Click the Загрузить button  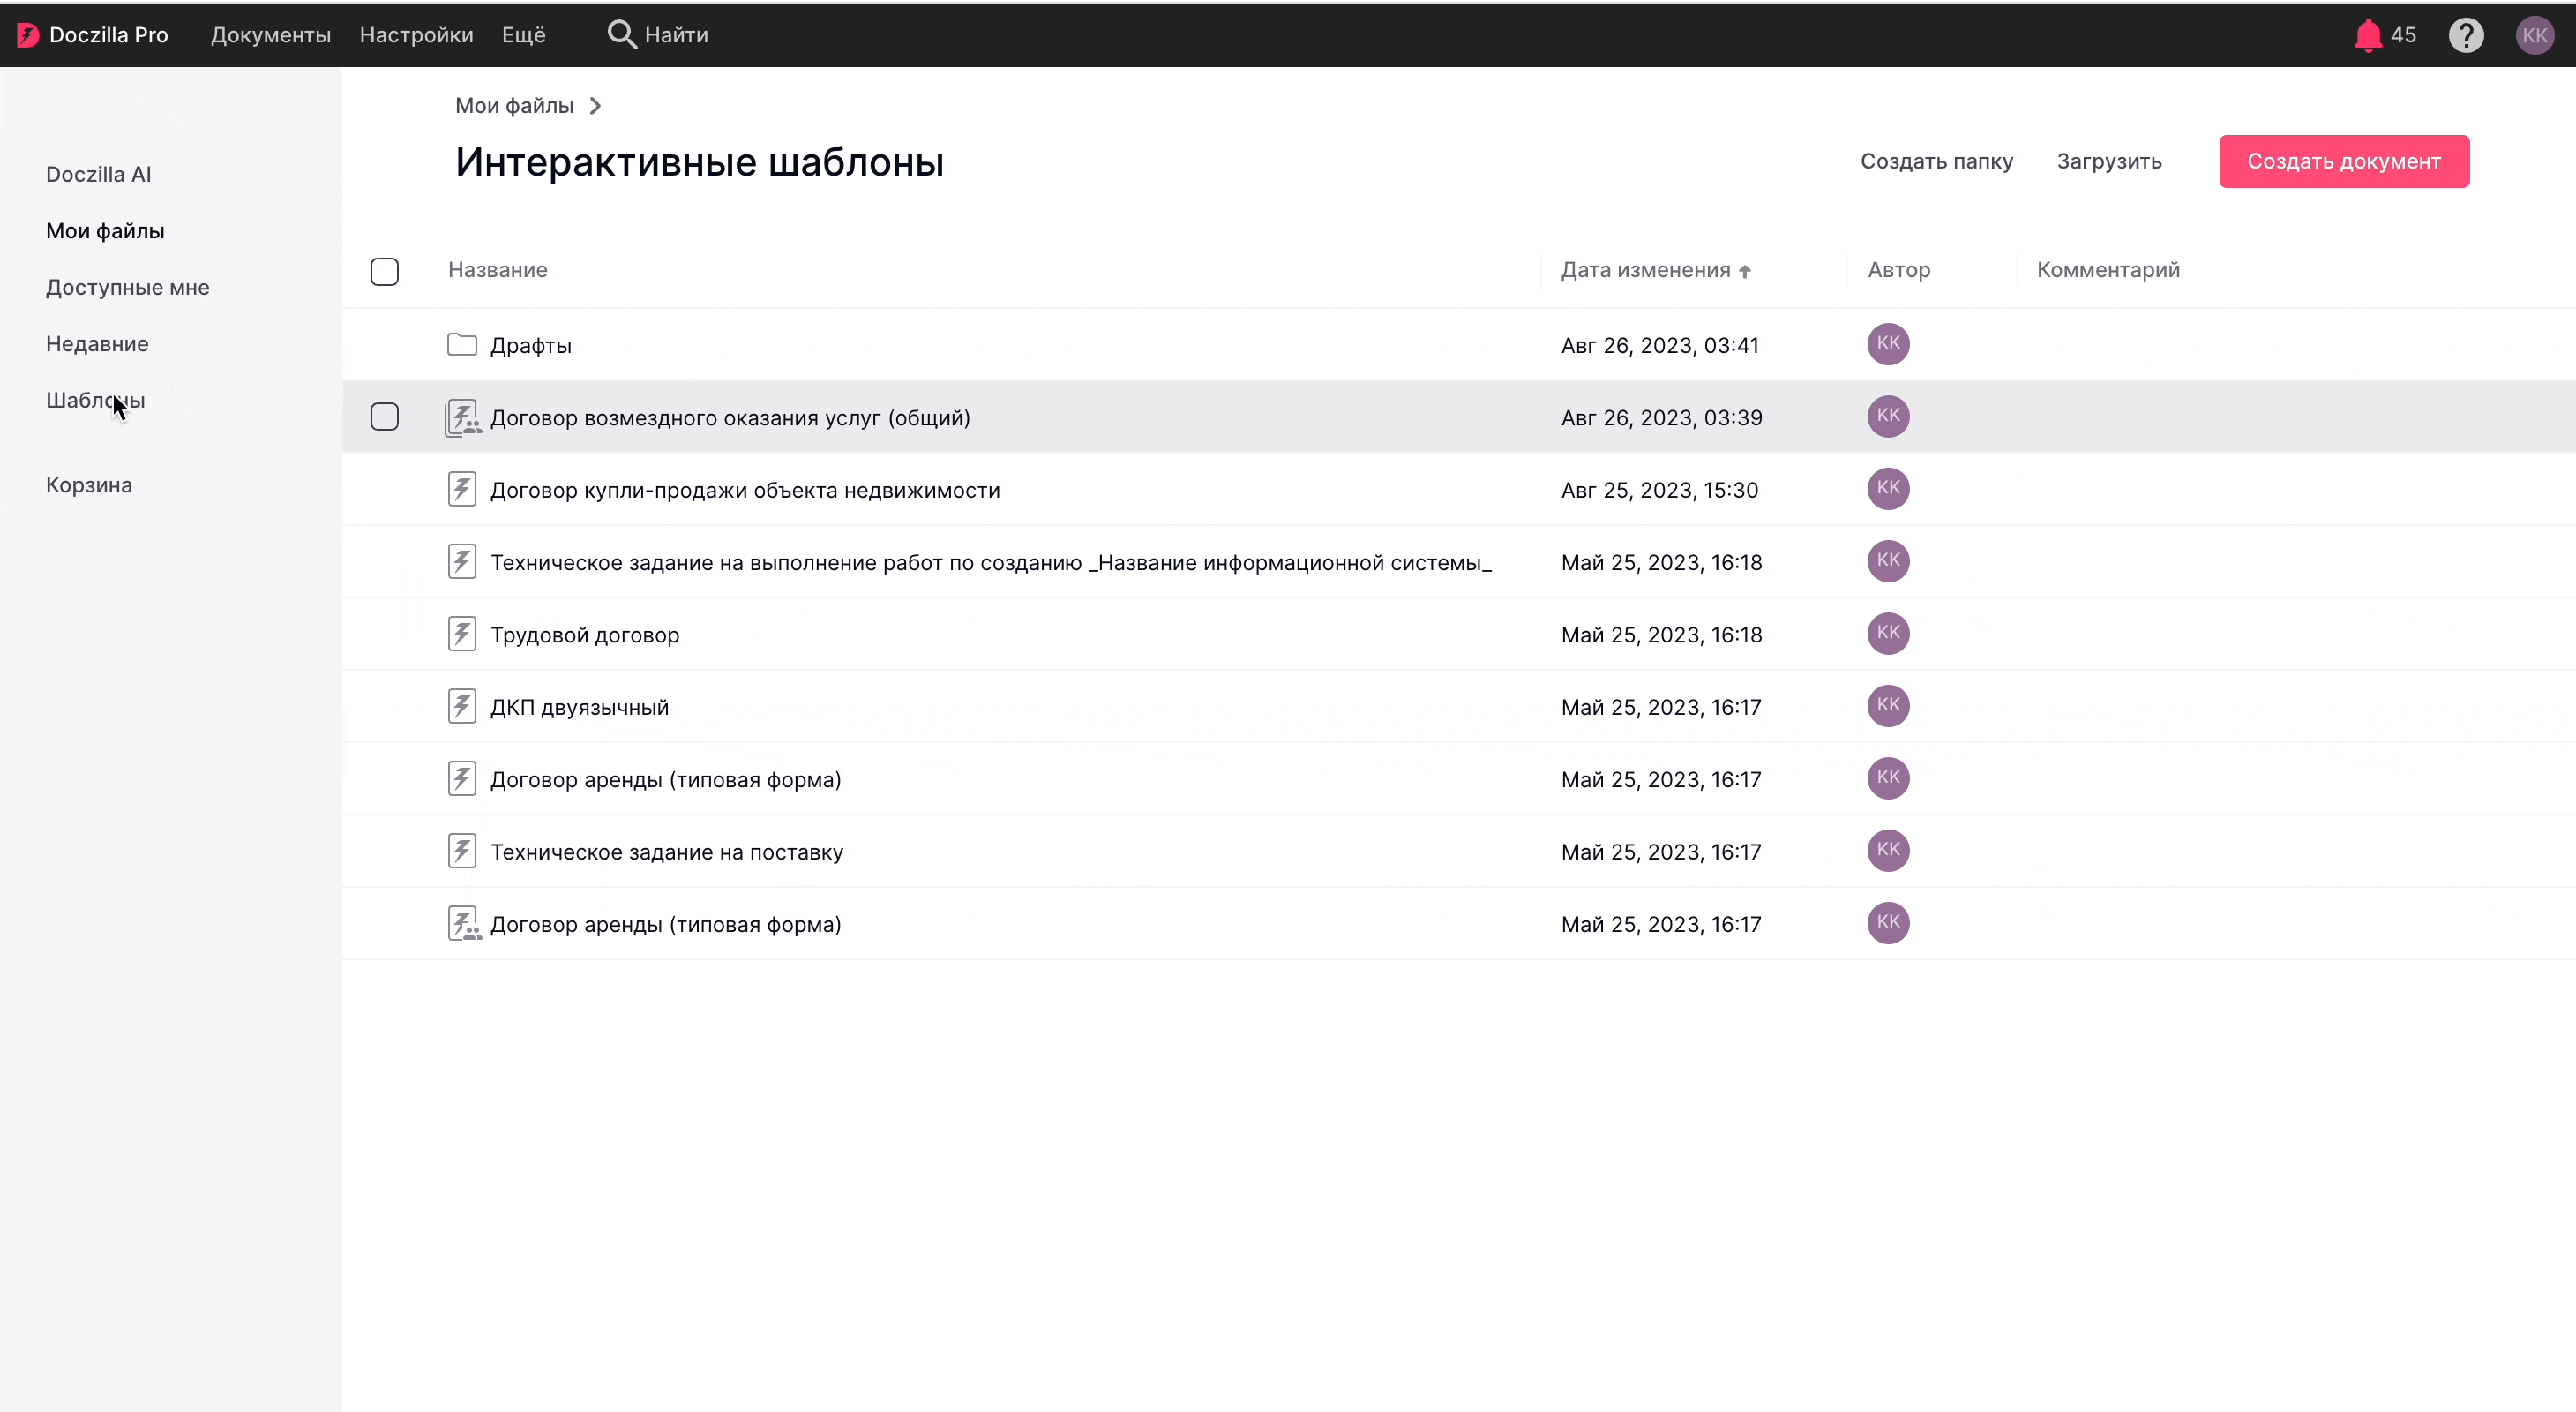coord(2108,161)
